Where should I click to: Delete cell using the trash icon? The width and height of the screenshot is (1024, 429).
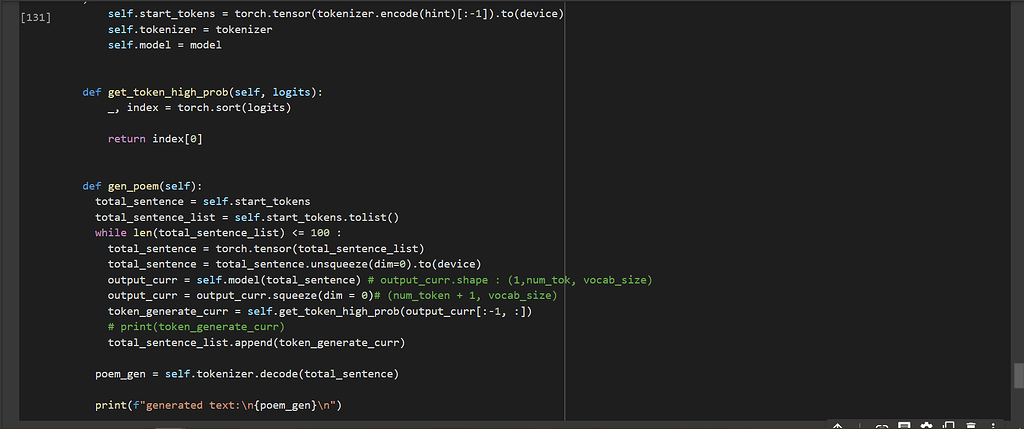tap(971, 425)
